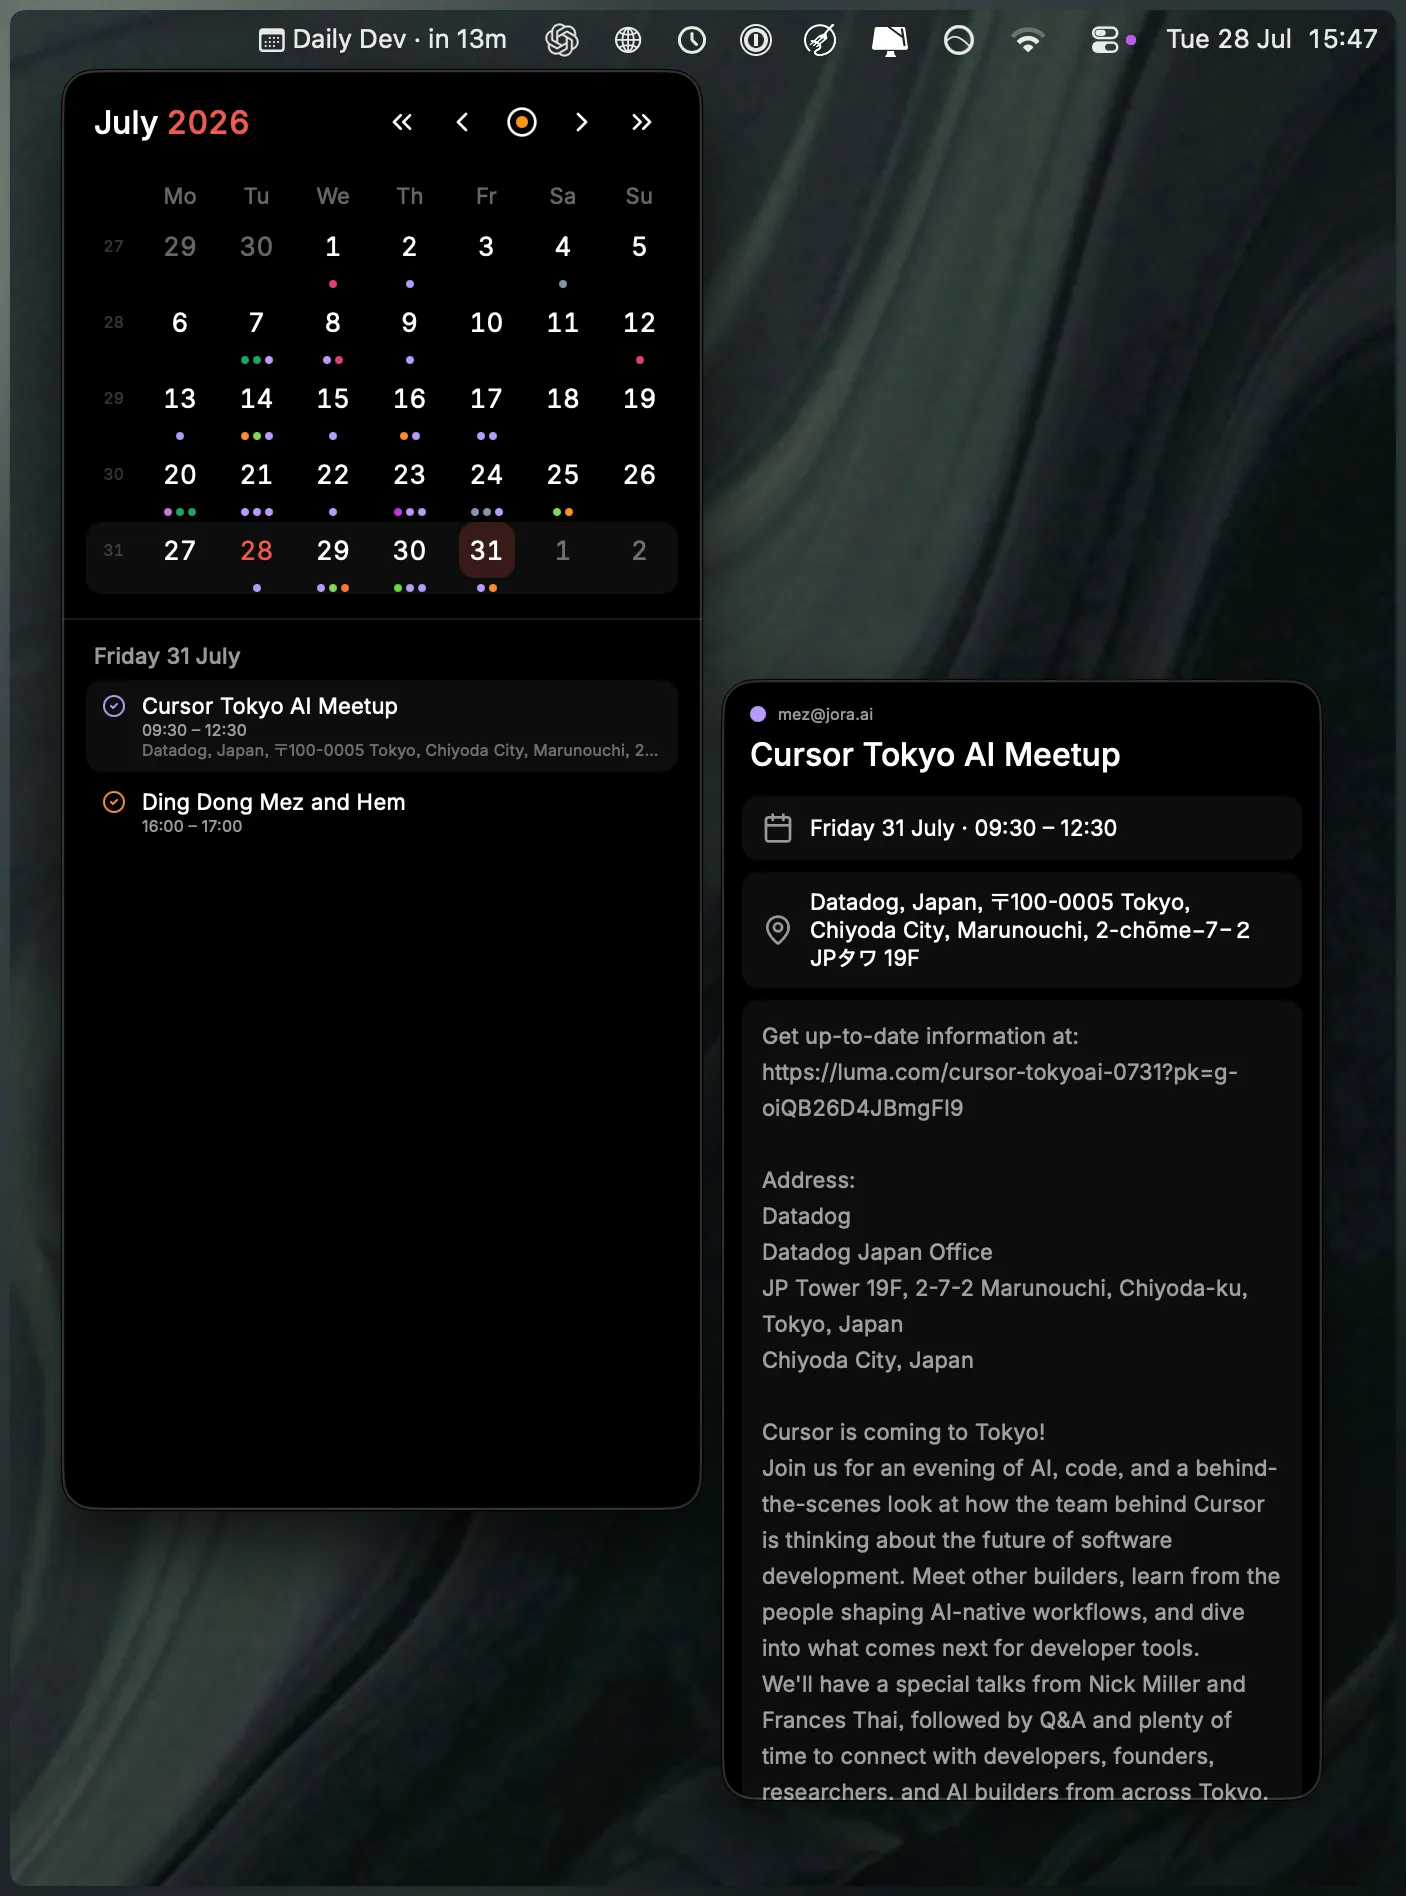Select July 14 in the calendar

256,398
